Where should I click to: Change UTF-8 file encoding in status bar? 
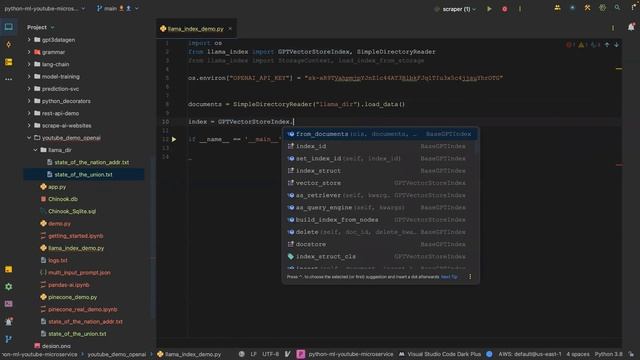pyautogui.click(x=270, y=354)
